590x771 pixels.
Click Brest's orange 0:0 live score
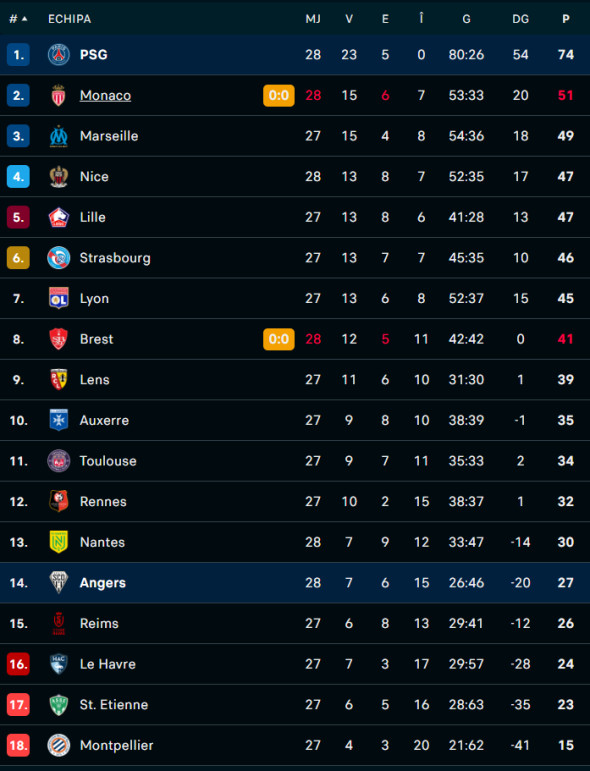click(x=279, y=339)
